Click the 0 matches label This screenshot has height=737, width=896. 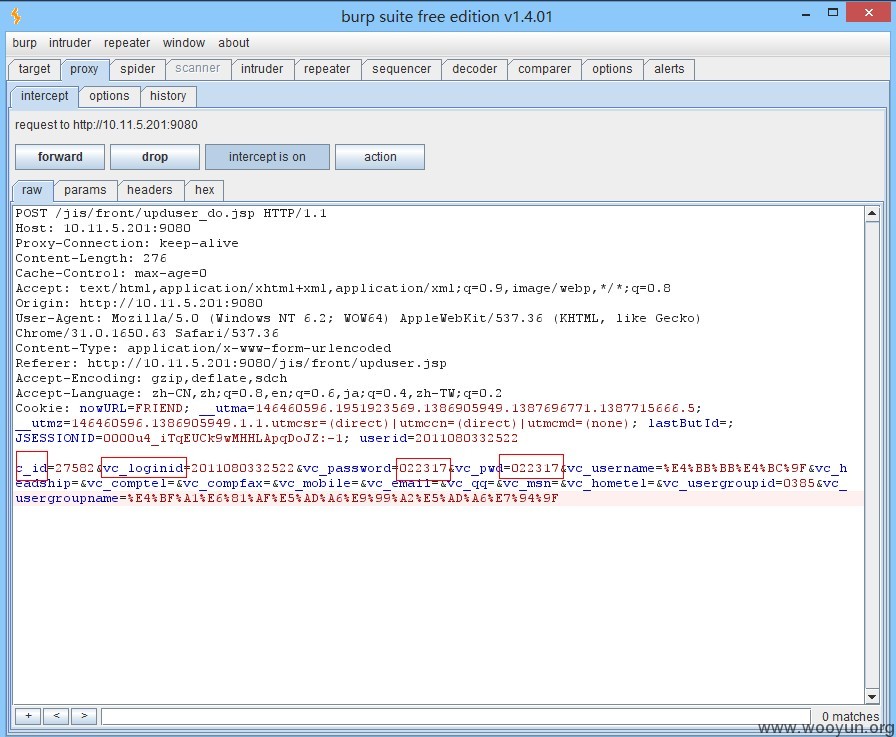(x=850, y=716)
